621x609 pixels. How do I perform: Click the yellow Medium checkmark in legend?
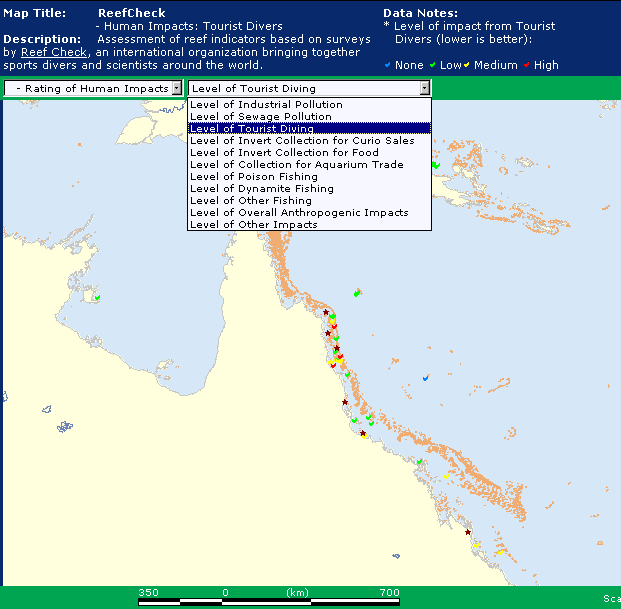tap(467, 65)
